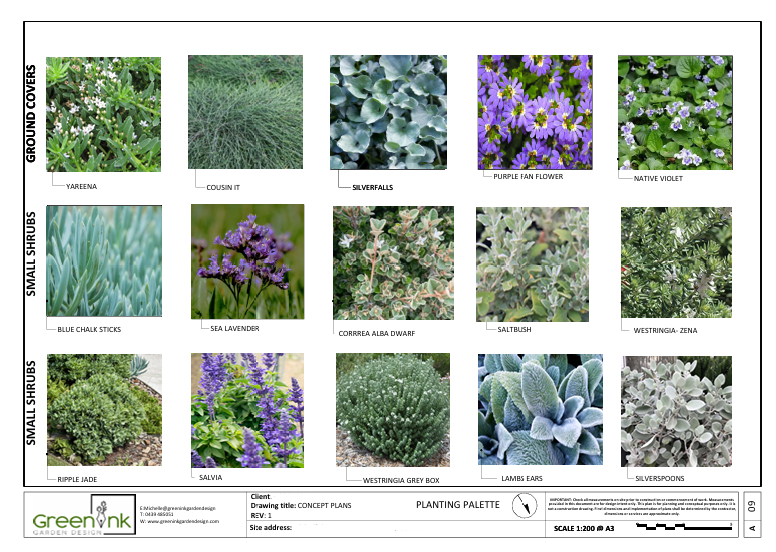Click the greeninkgardendesign.com website address
The image size is (776, 552).
pos(180,522)
